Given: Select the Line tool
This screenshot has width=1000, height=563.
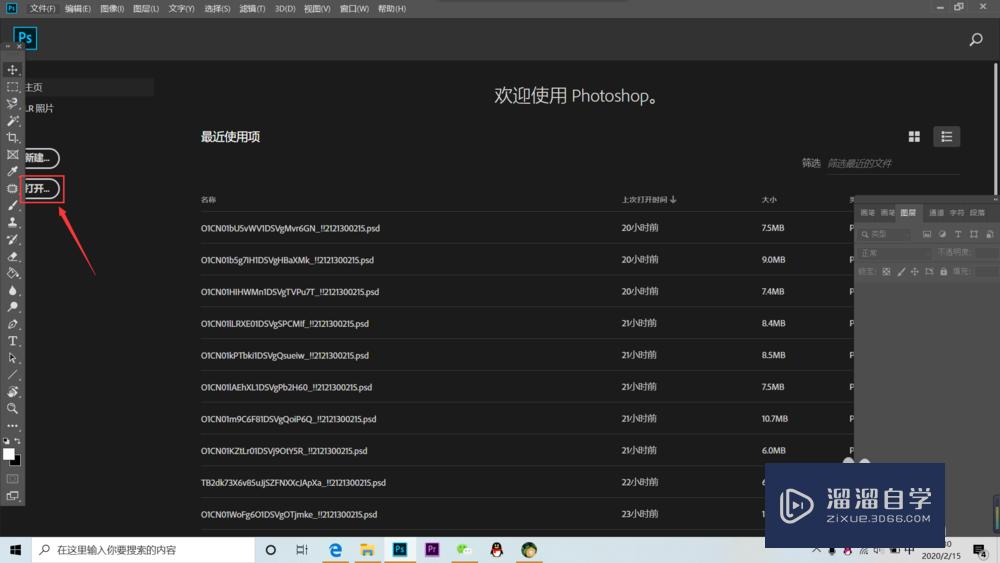Looking at the screenshot, I should pos(12,375).
